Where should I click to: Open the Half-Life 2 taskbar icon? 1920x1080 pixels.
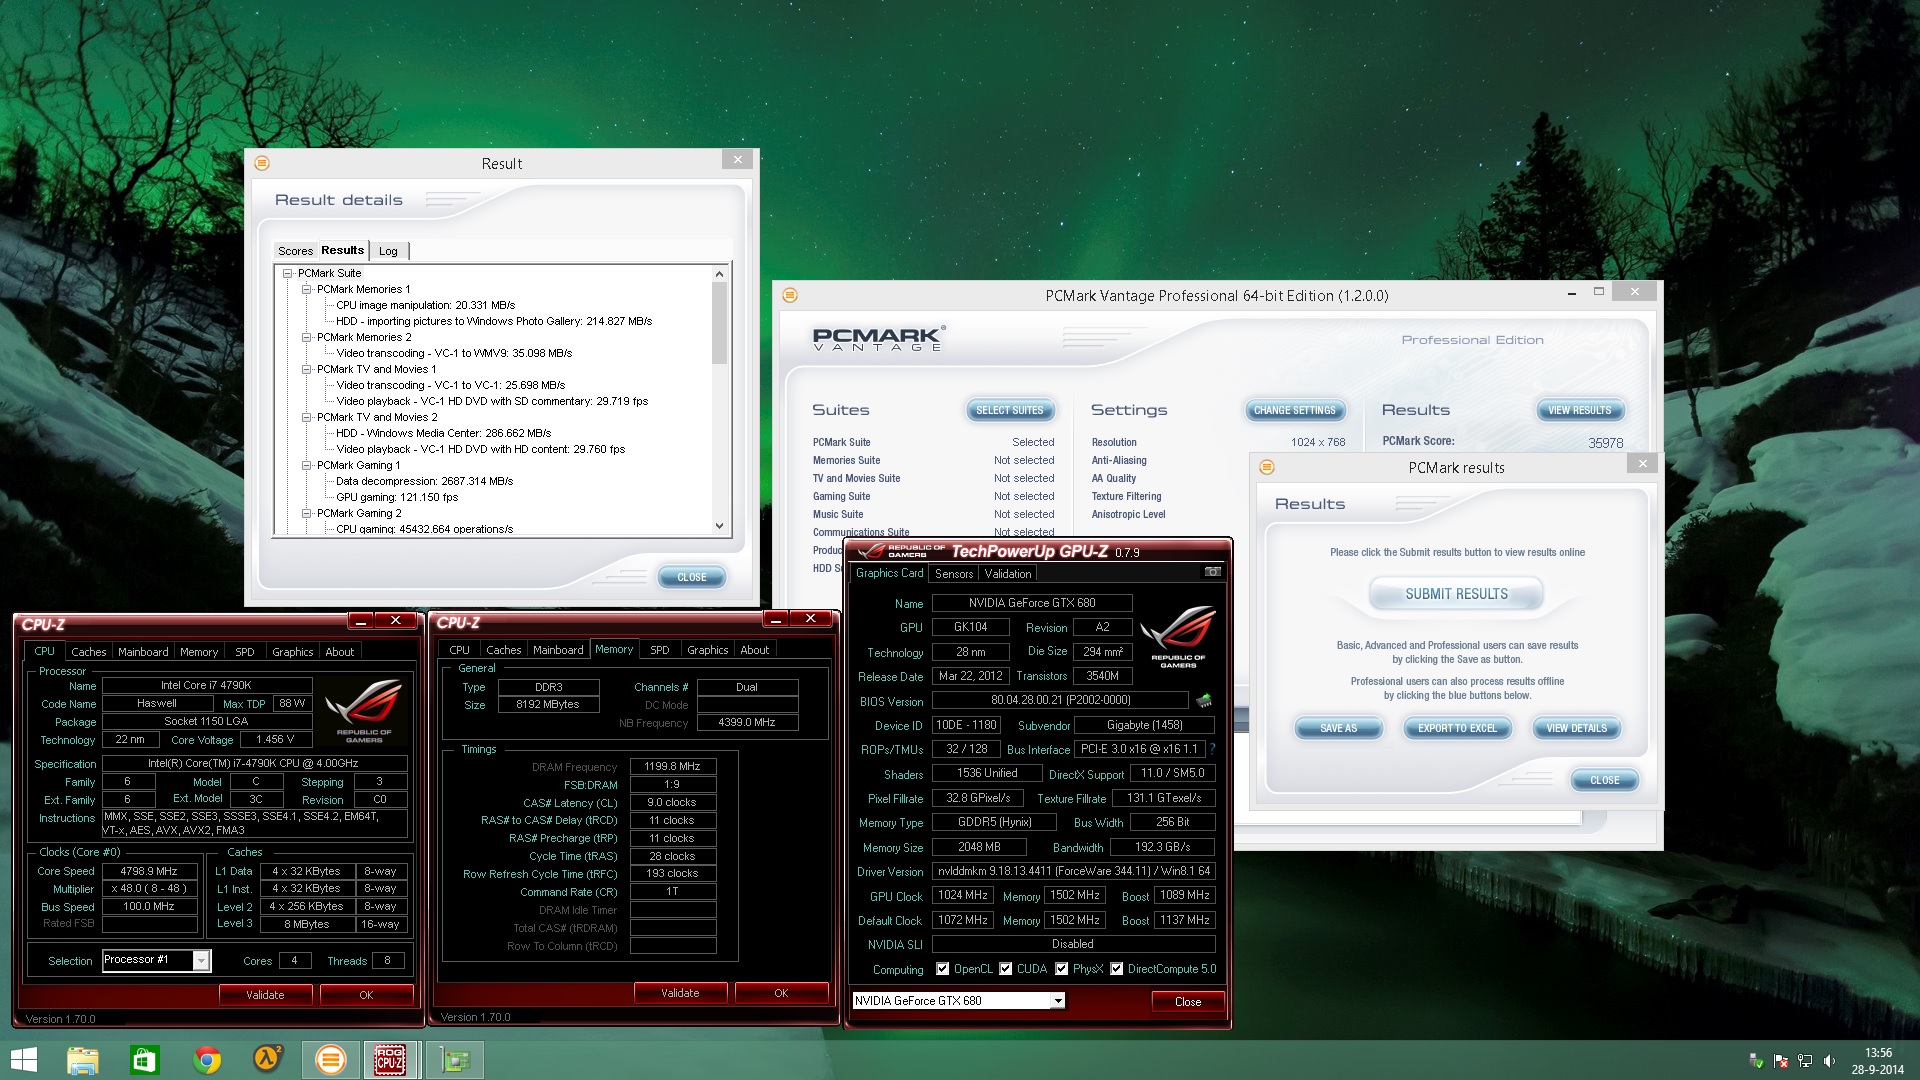coord(267,1059)
